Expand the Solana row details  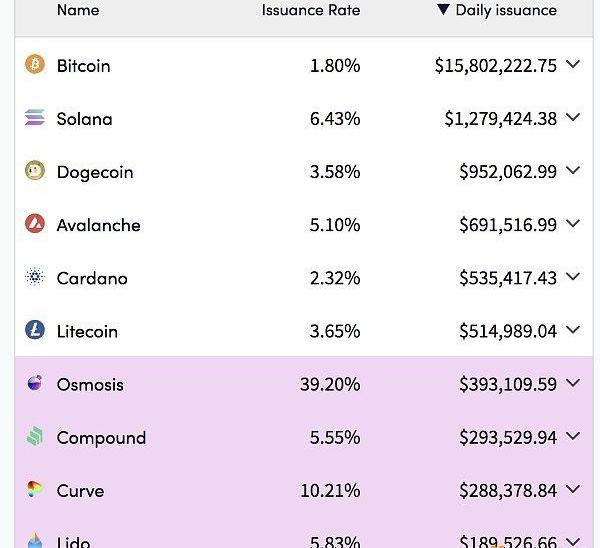click(x=573, y=118)
